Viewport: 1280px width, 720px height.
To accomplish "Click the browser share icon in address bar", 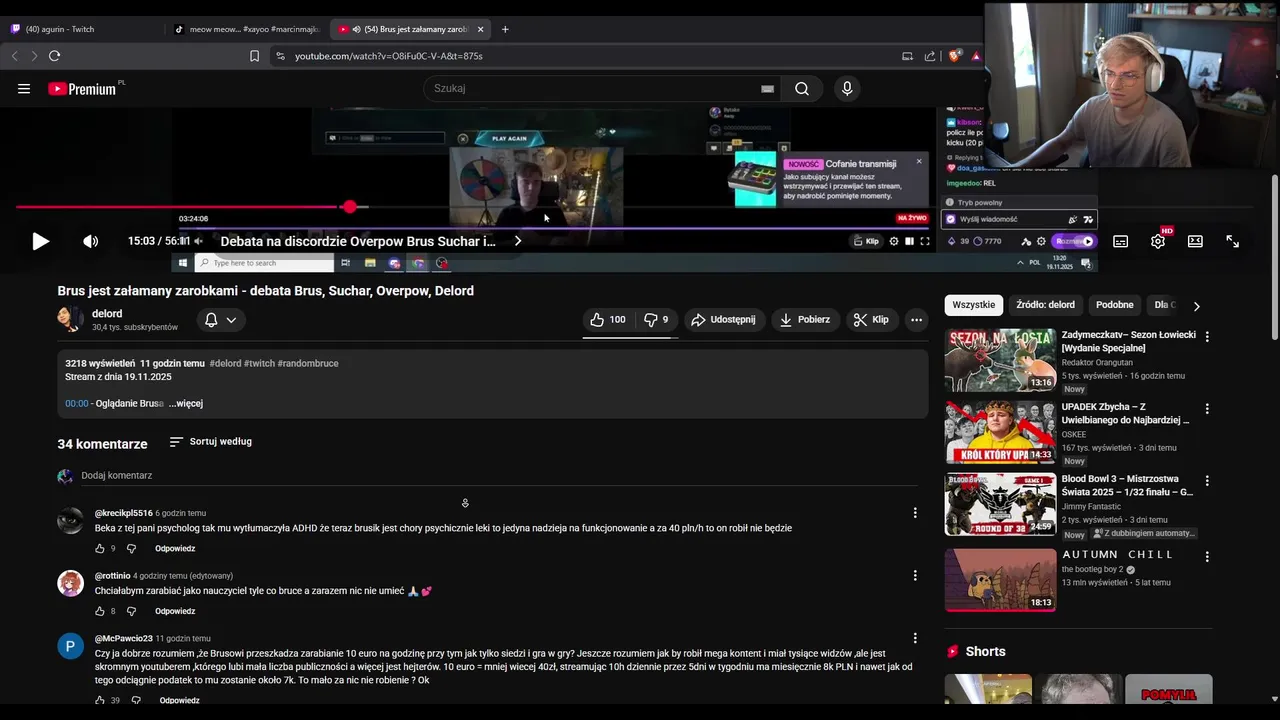I will pos(930,56).
